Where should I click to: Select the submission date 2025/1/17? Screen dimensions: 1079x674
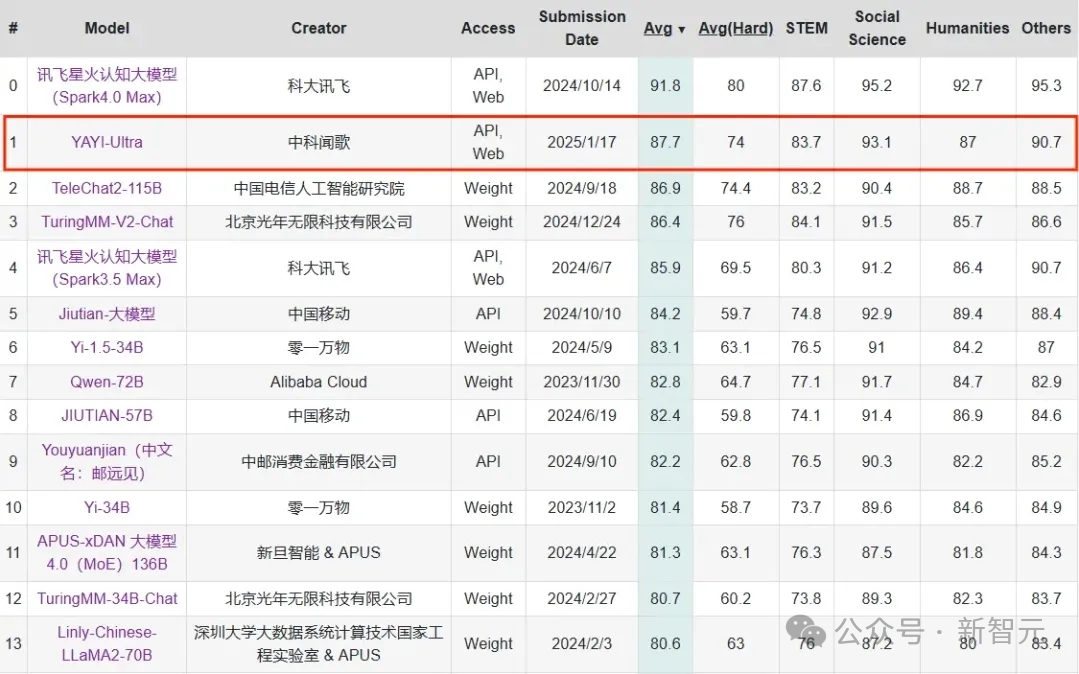[582, 143]
